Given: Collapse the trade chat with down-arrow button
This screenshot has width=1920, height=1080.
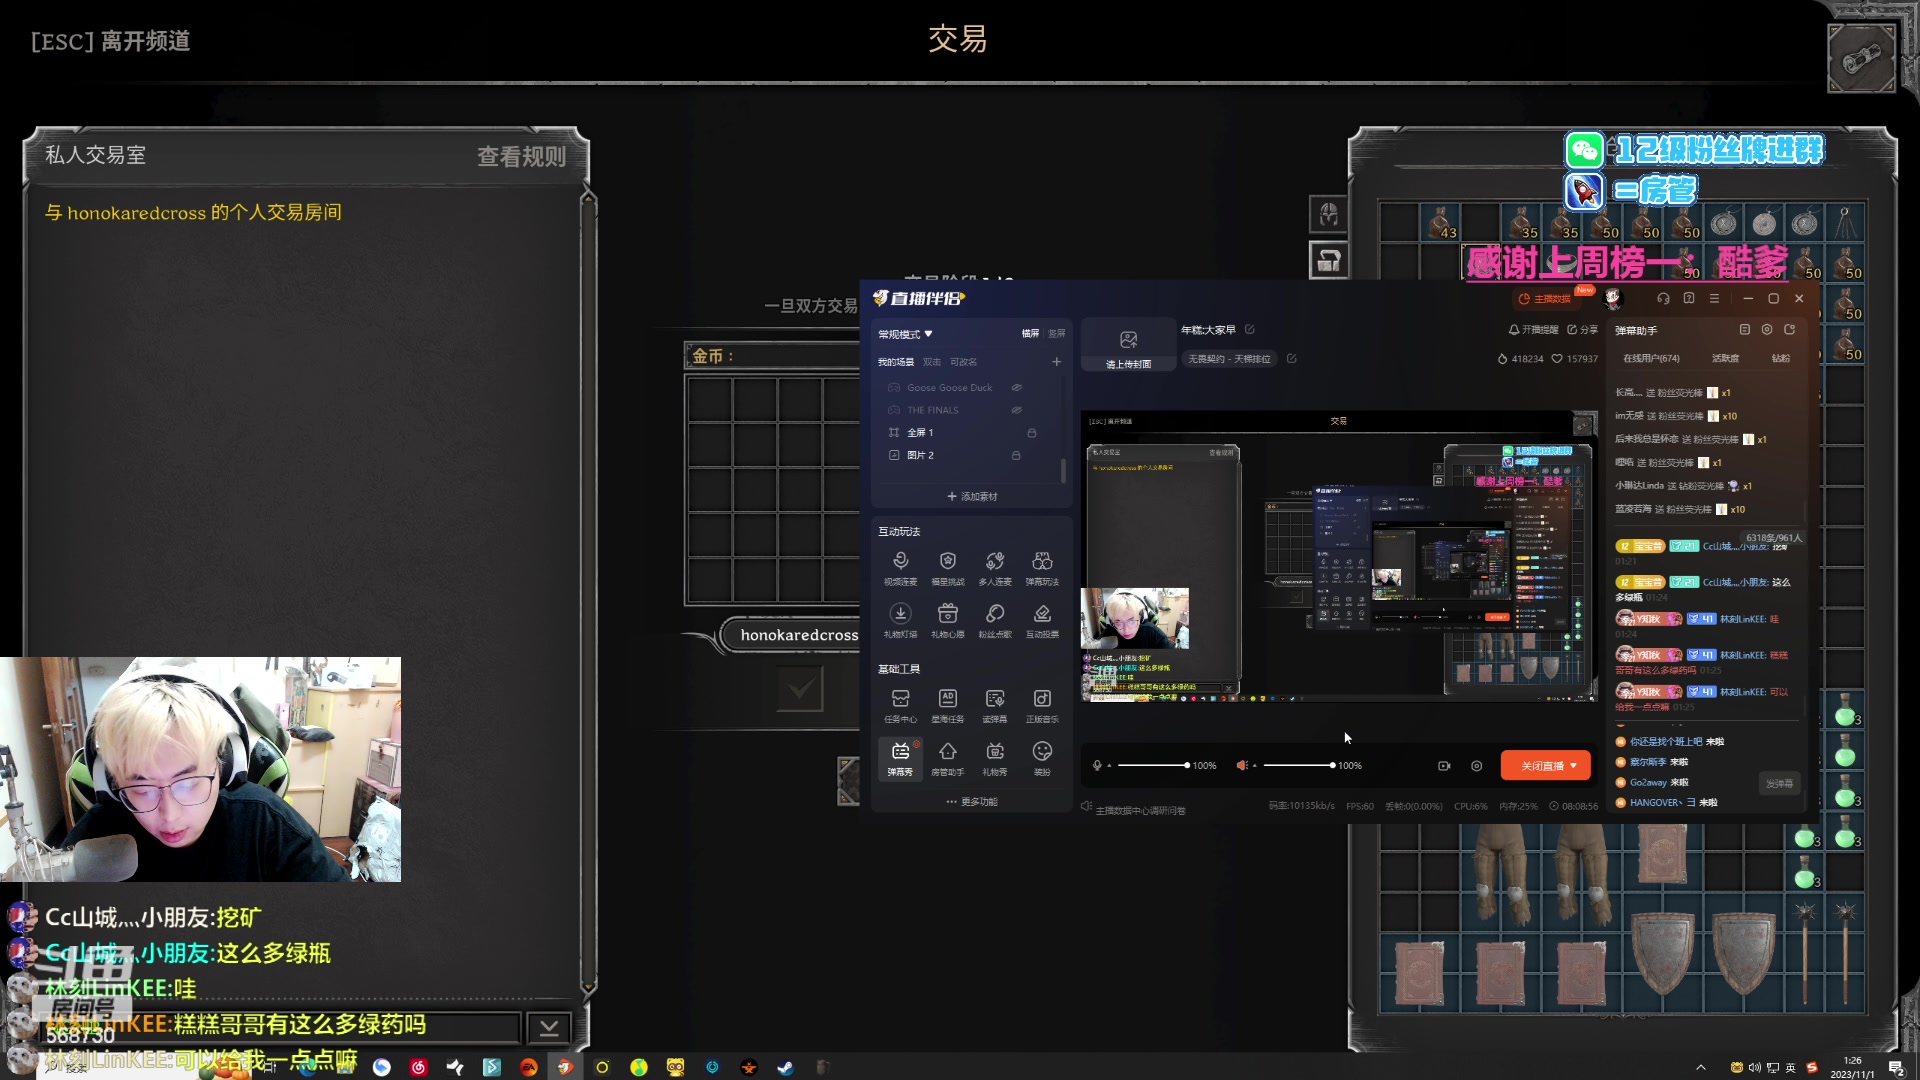Looking at the screenshot, I should (549, 1028).
